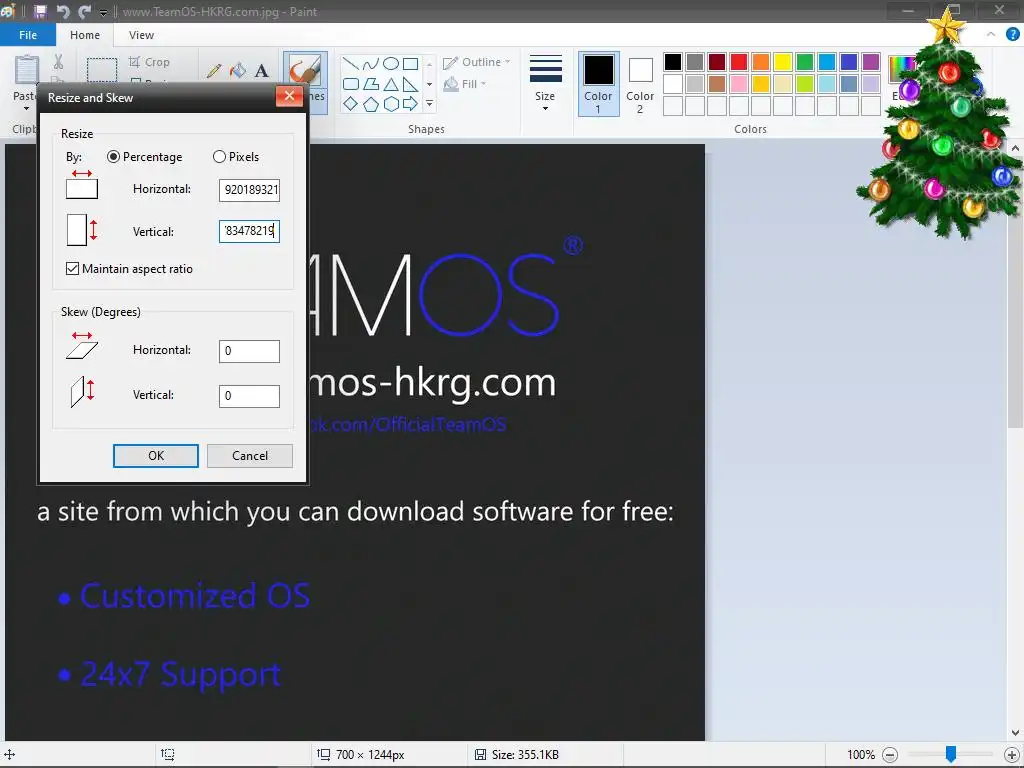Choose the purple color swatch

click(871, 62)
